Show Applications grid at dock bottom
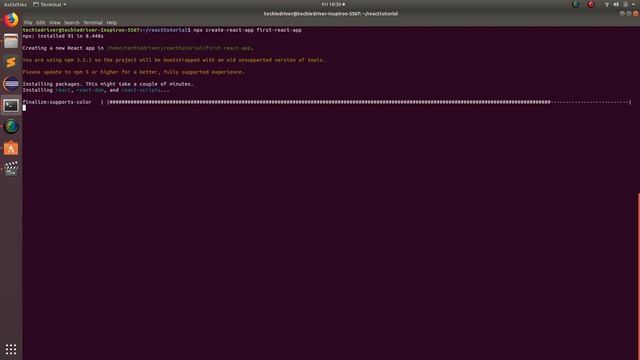This screenshot has width=640, height=360. tap(11, 349)
